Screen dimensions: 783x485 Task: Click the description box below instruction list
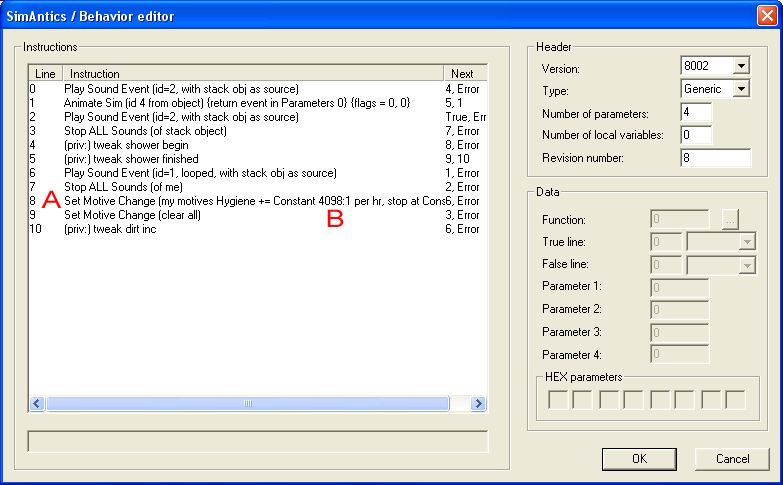coord(258,442)
